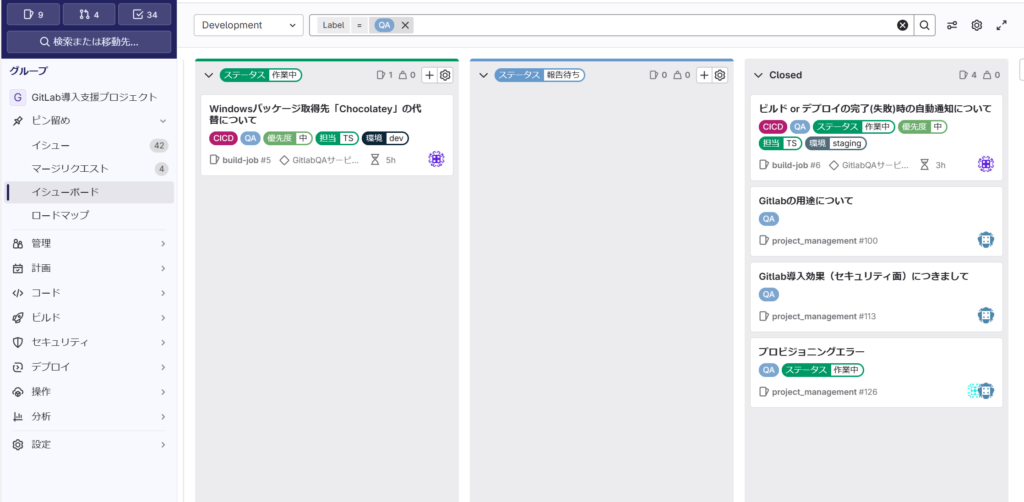Collapse the Closed list column
Image resolution: width=1024 pixels, height=502 pixels.
click(x=758, y=75)
